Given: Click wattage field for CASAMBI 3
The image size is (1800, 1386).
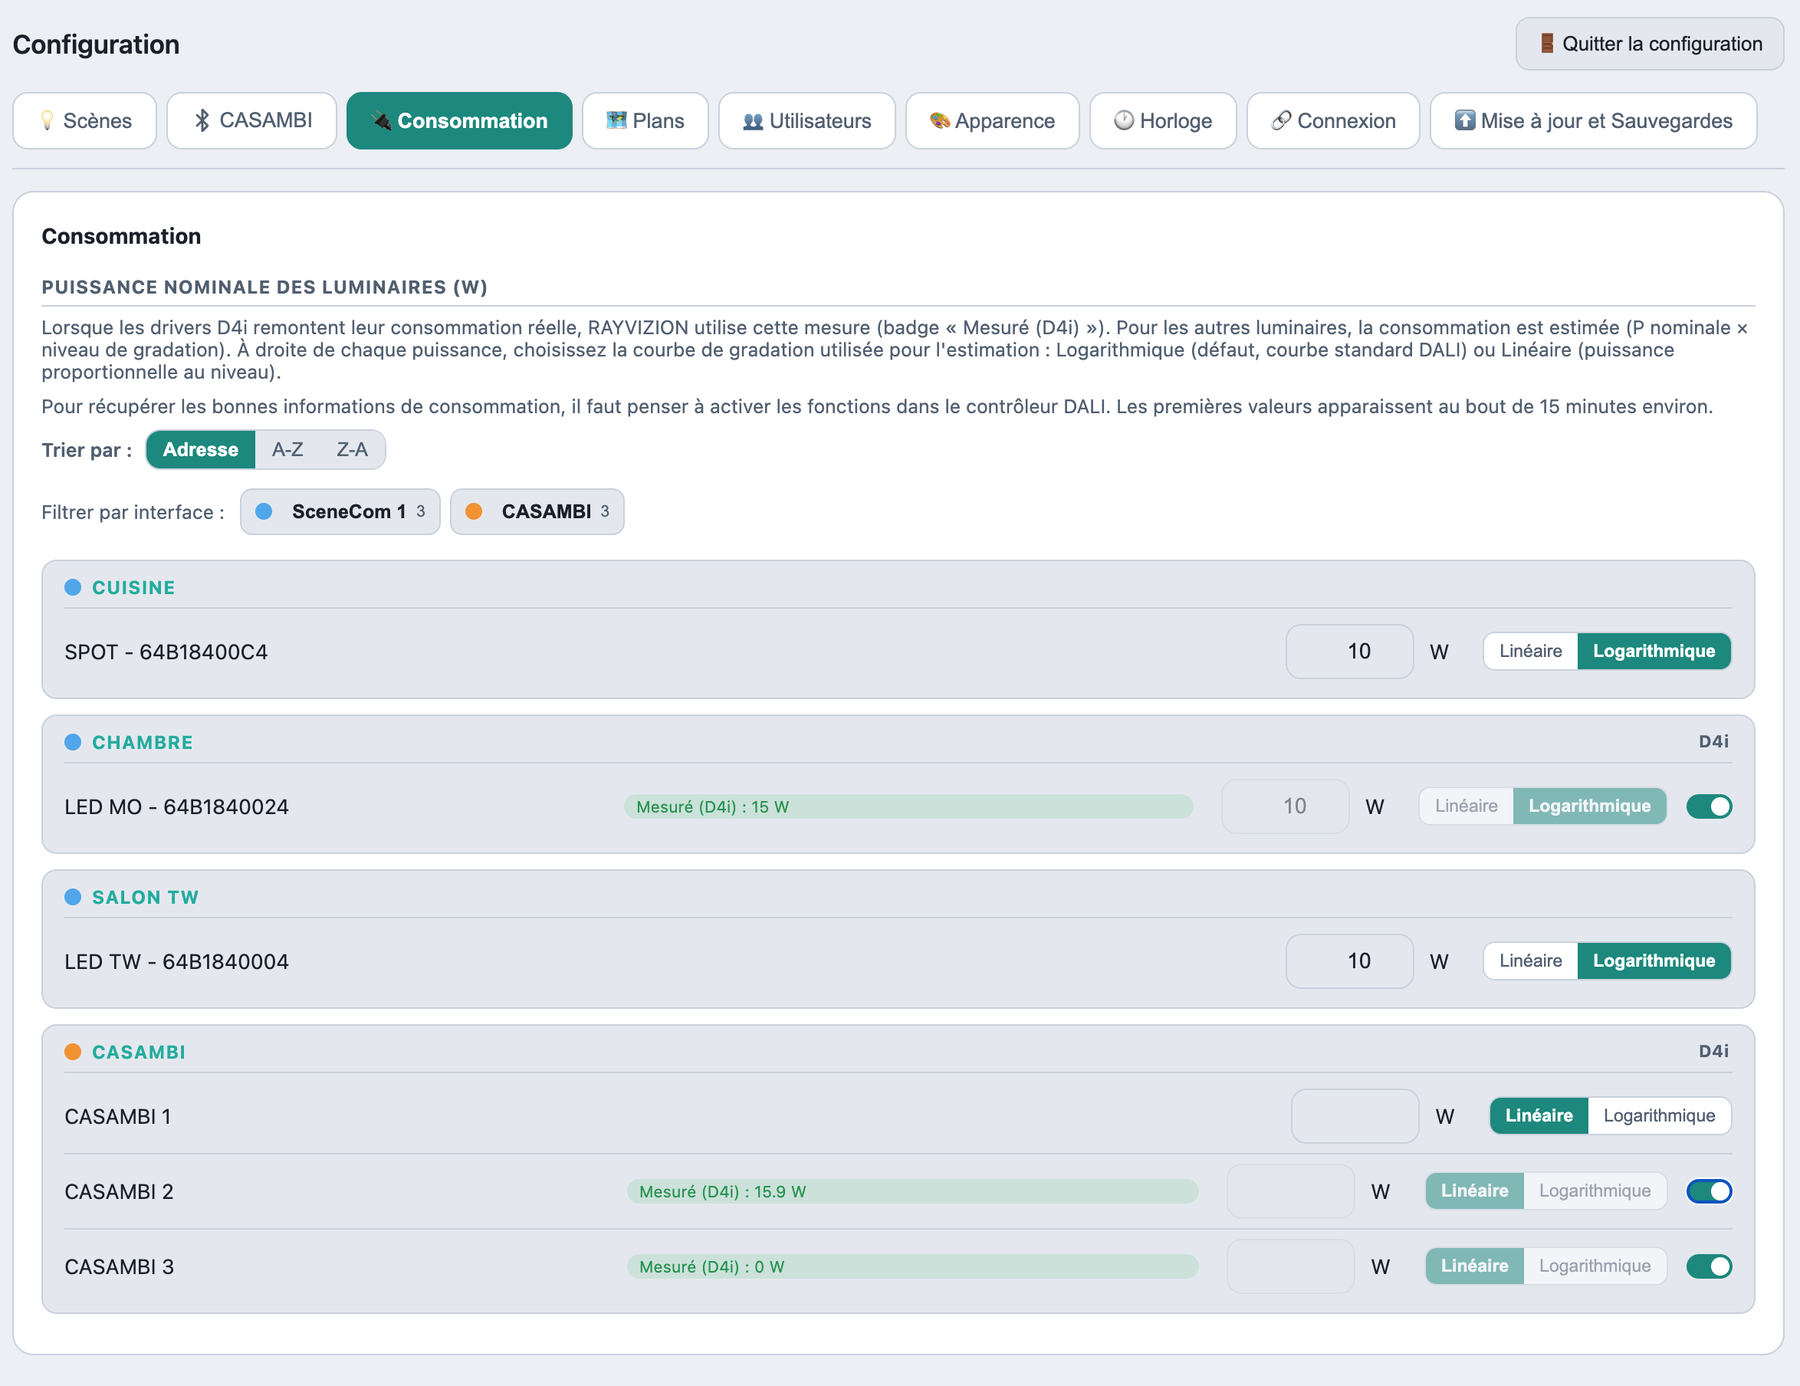Looking at the screenshot, I should (x=1291, y=1267).
